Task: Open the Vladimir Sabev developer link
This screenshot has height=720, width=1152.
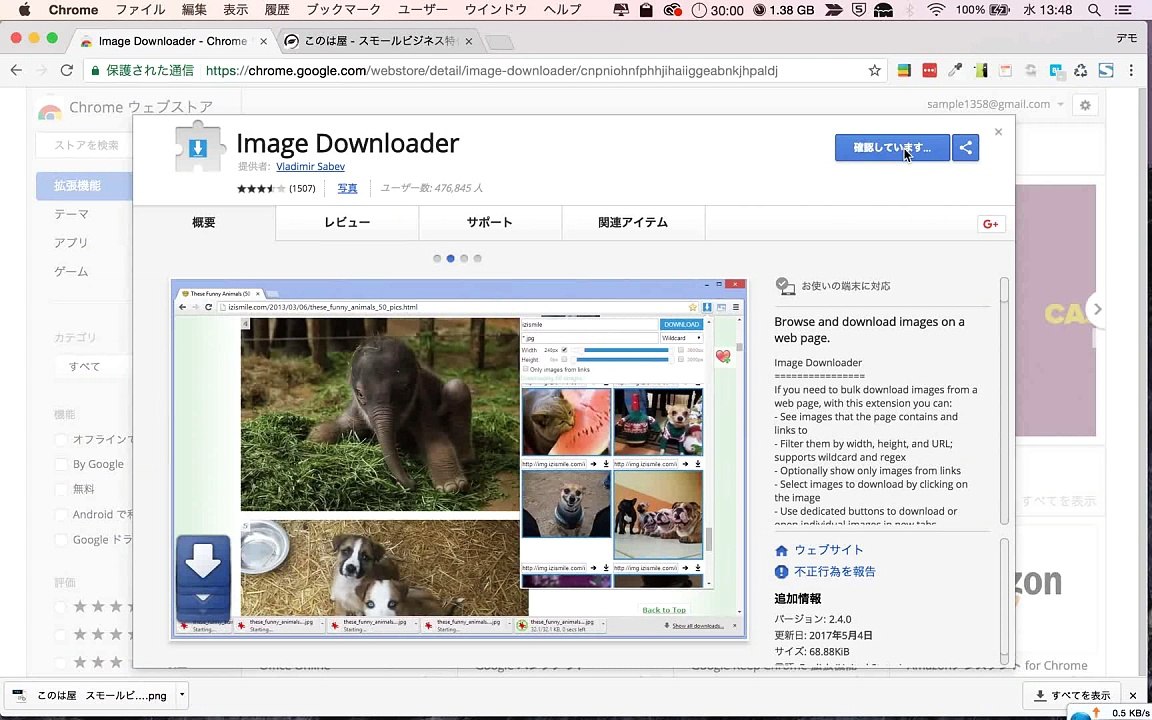Action: (x=310, y=167)
